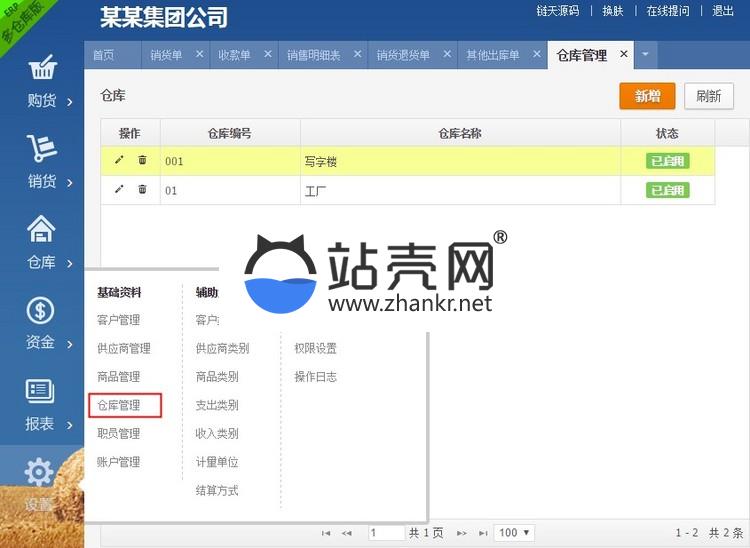Open the 100 rows-per-page dropdown

514,533
